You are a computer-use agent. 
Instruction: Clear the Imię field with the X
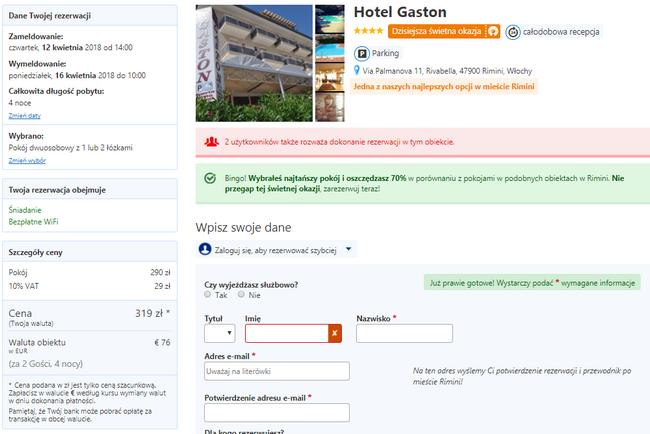coord(335,333)
